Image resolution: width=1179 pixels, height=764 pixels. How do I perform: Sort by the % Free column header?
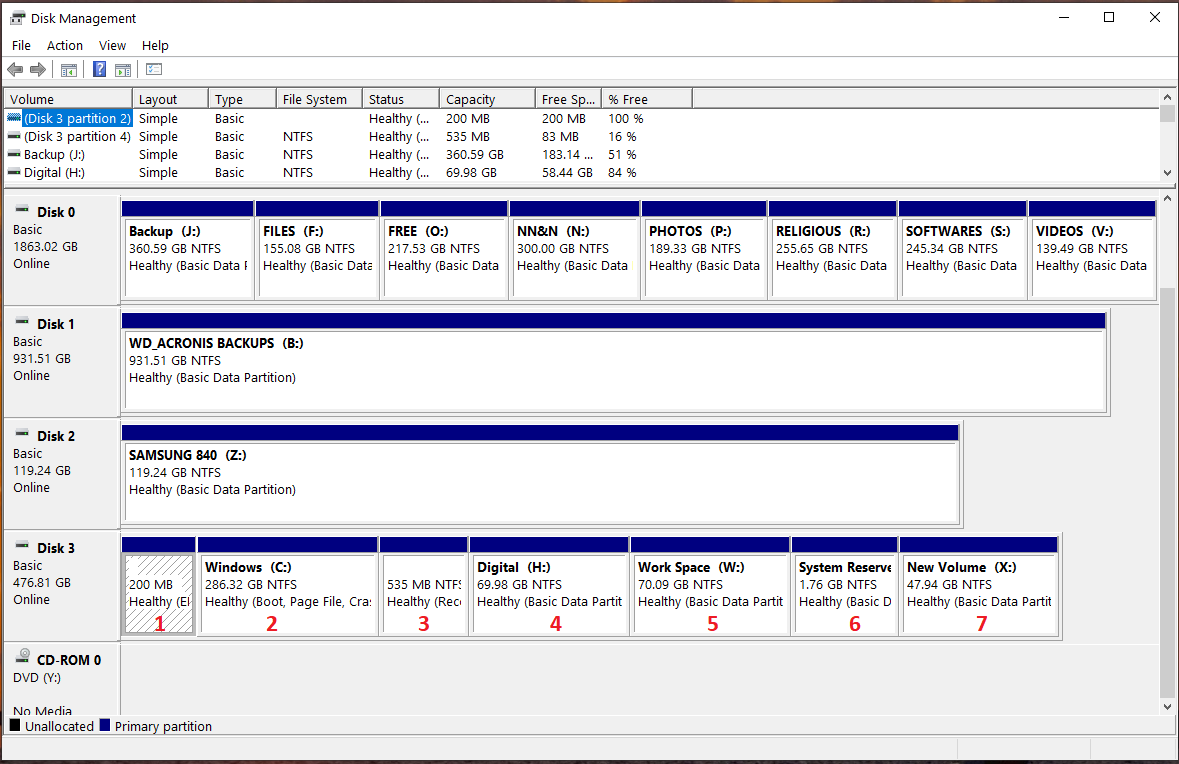pyautogui.click(x=647, y=99)
